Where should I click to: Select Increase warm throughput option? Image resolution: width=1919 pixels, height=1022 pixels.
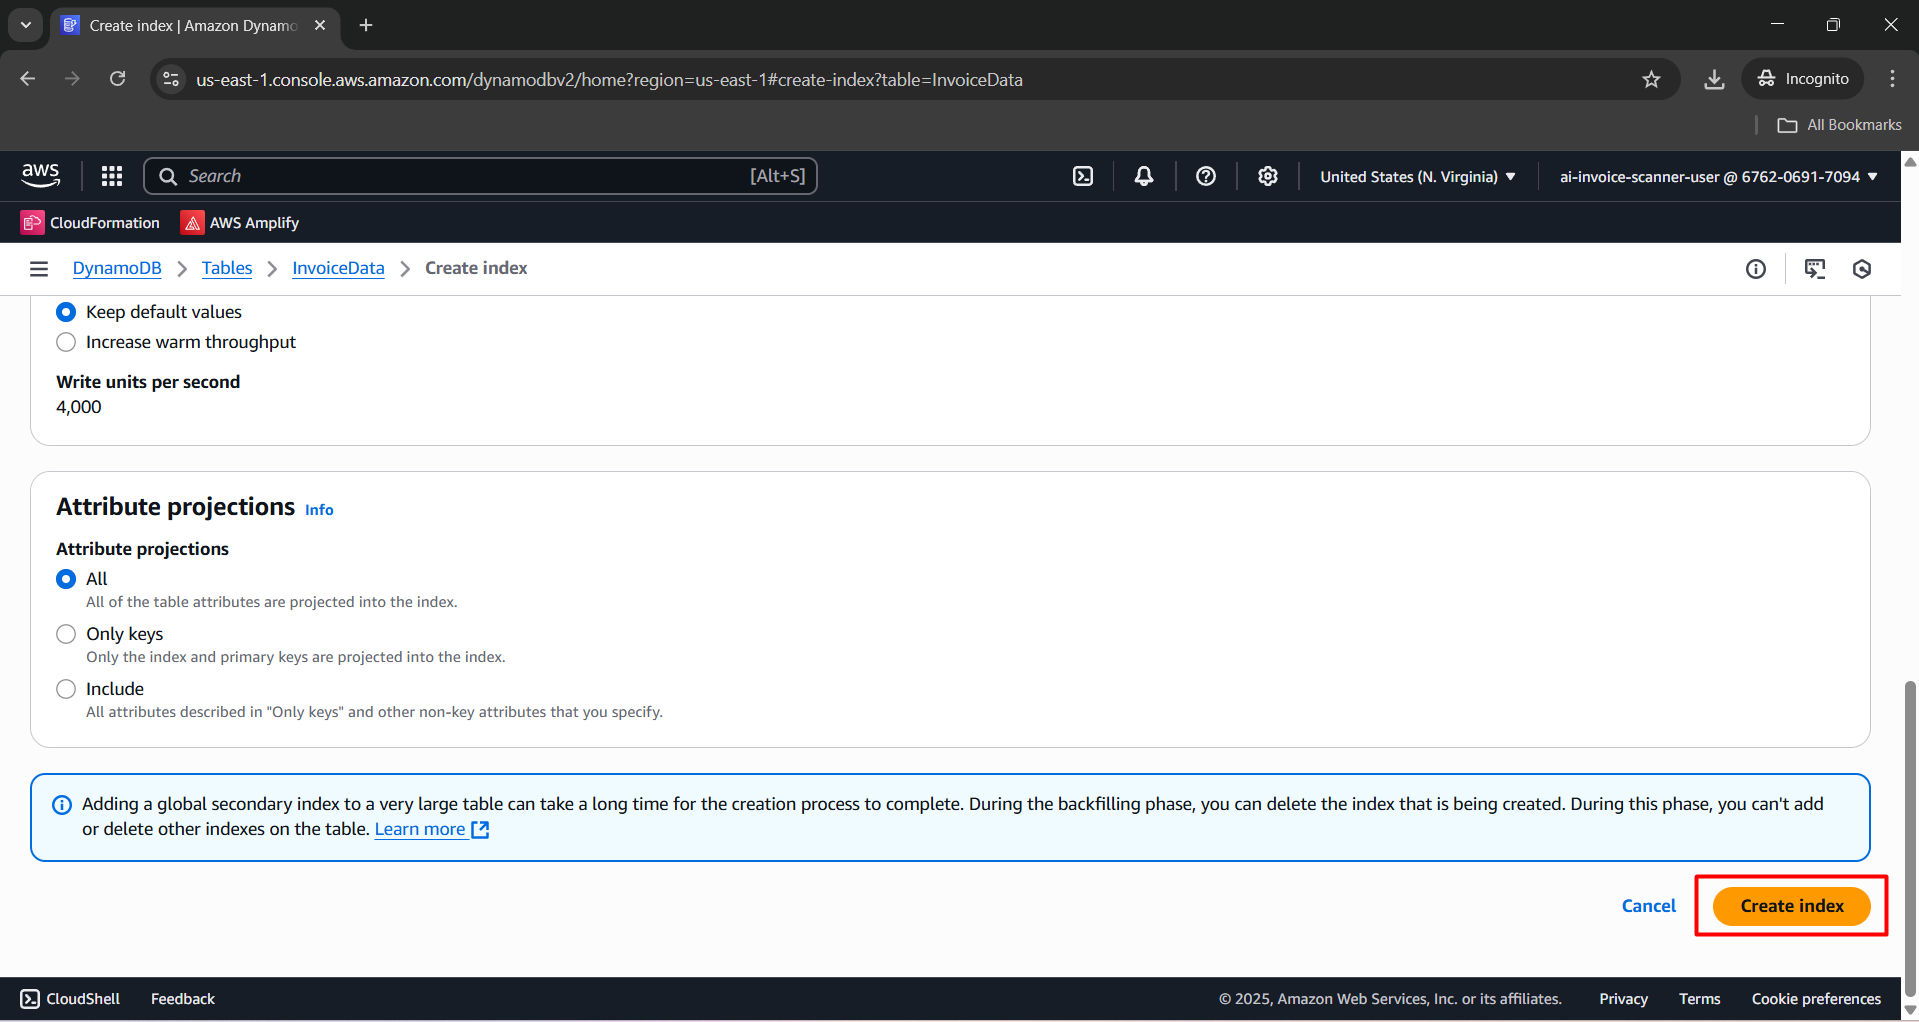tap(66, 342)
